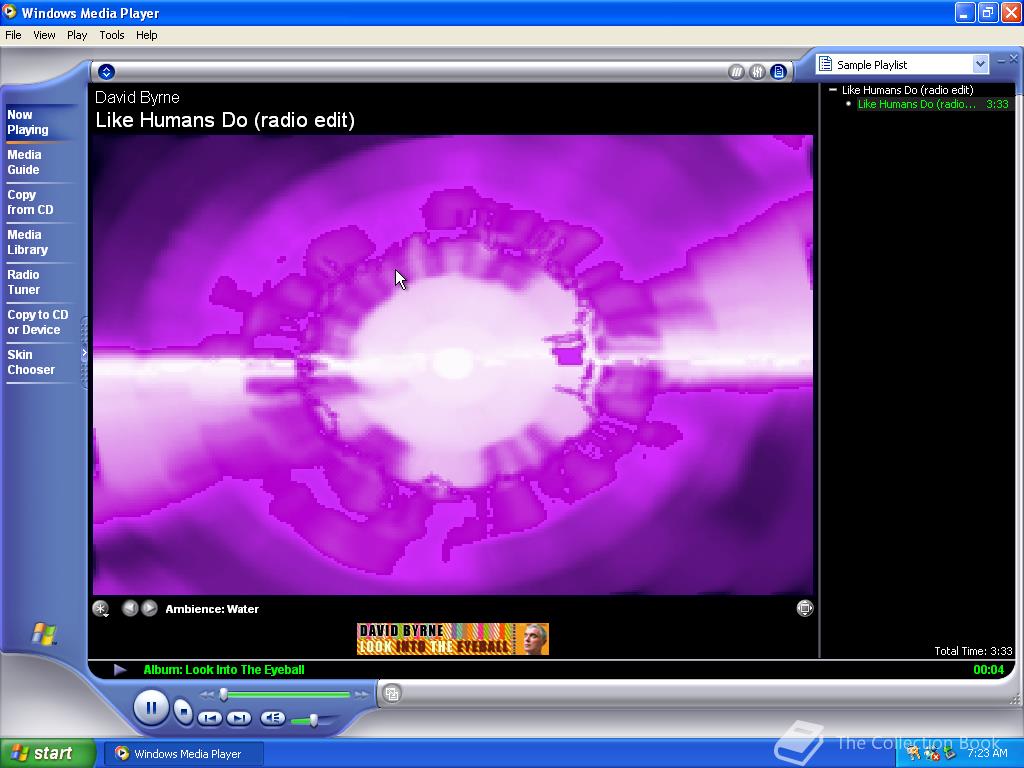
Task: Open the Windows Start menu
Action: pyautogui.click(x=47, y=753)
